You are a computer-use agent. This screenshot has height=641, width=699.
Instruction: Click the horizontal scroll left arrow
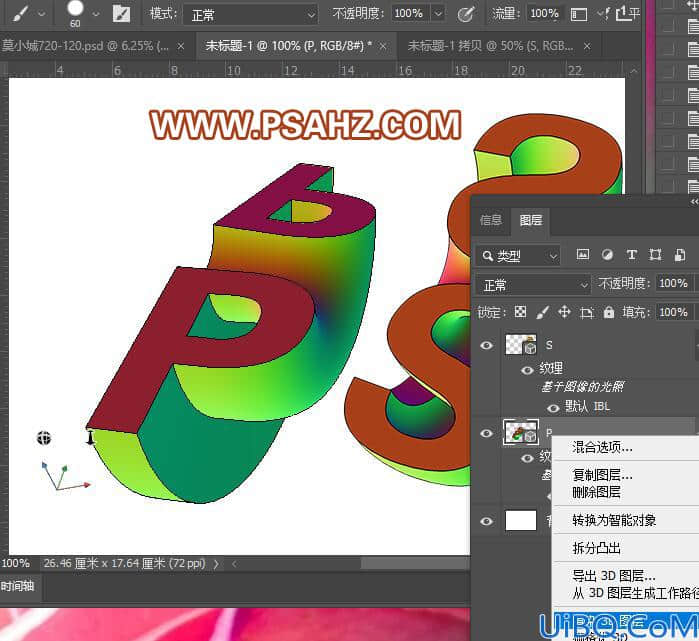click(x=234, y=564)
